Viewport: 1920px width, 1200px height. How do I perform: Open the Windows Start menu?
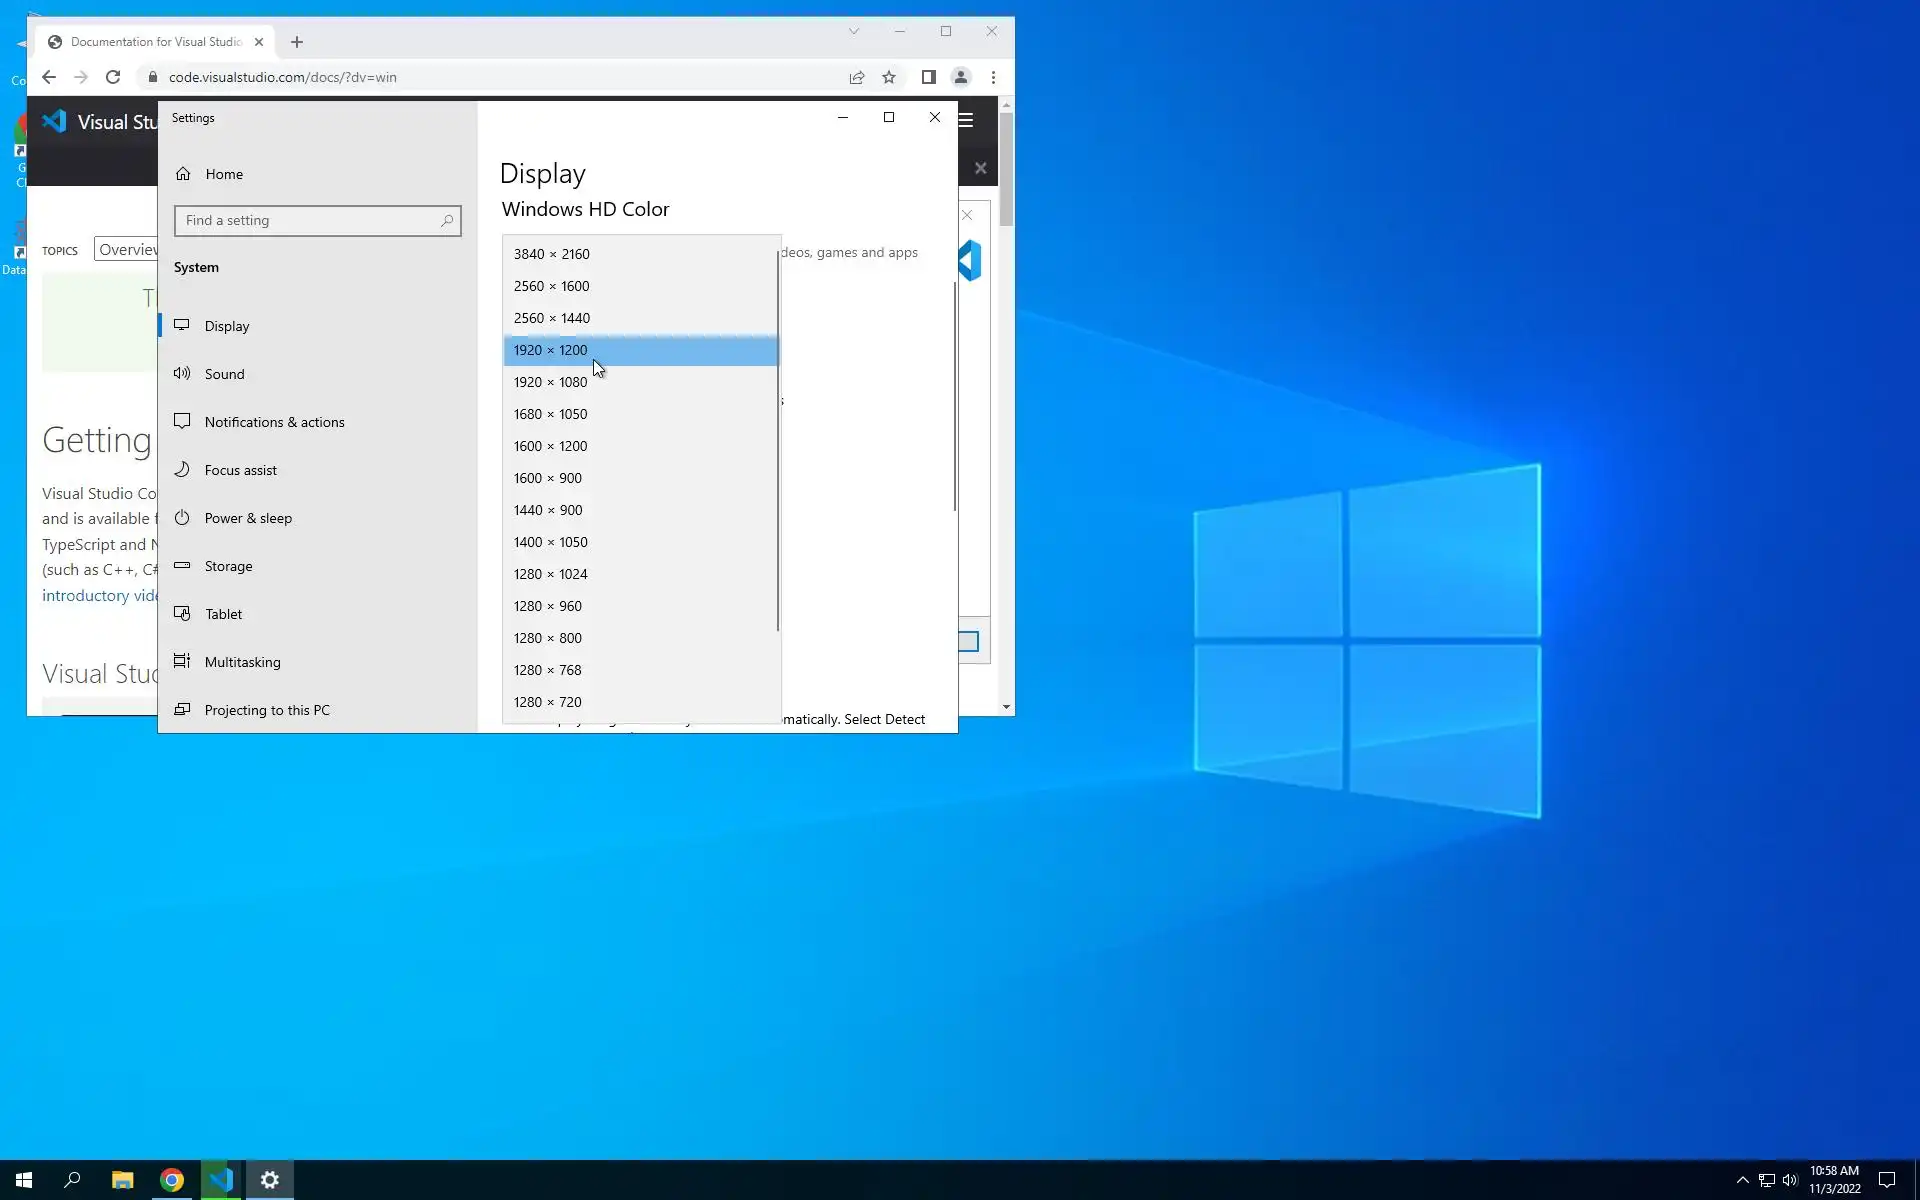[24, 1180]
